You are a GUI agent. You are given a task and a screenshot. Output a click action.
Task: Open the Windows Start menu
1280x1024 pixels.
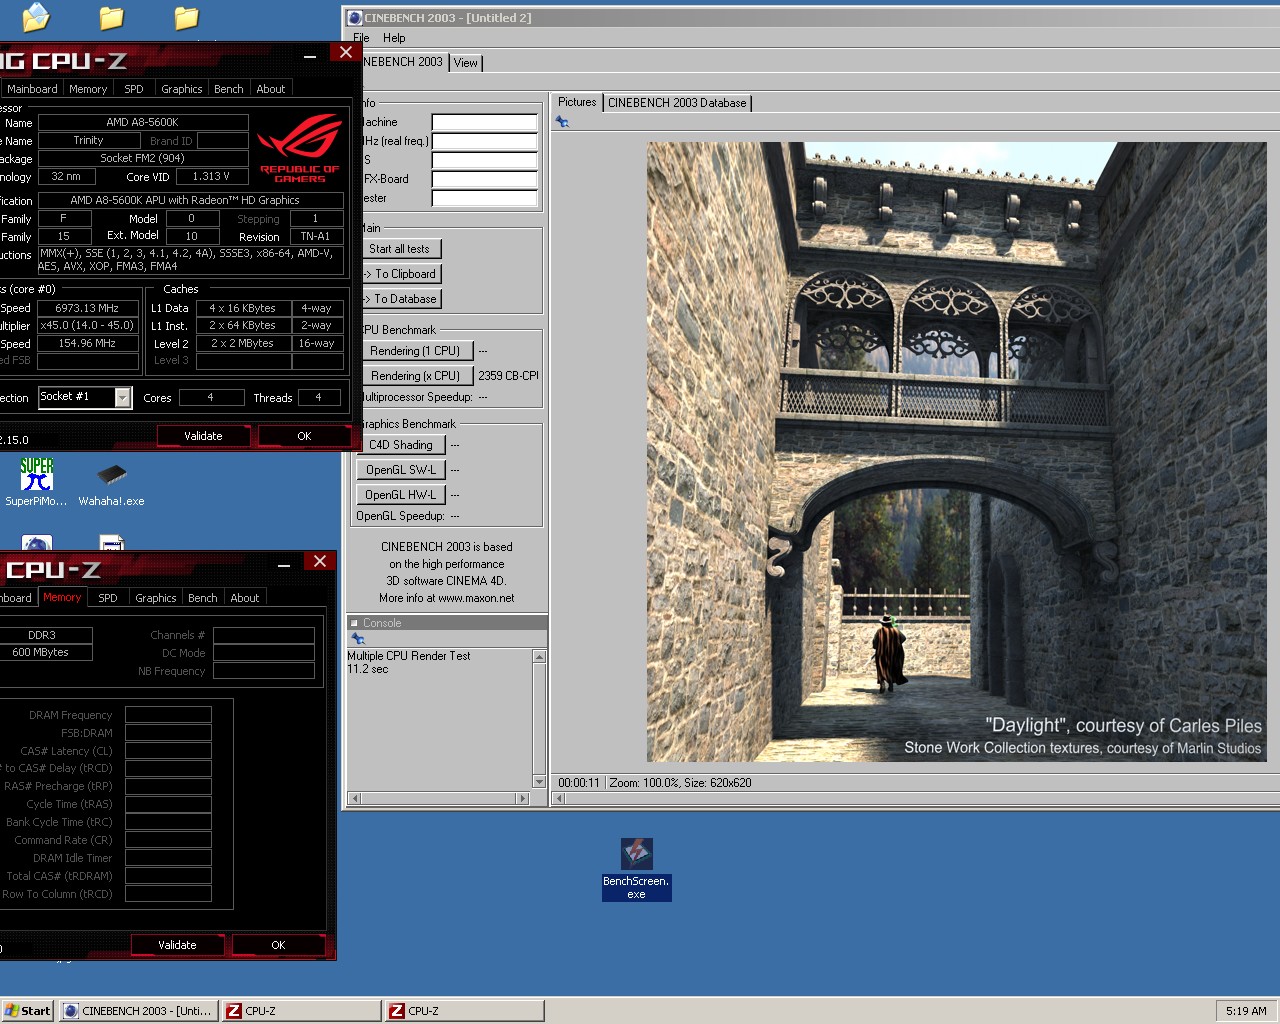(x=27, y=1011)
